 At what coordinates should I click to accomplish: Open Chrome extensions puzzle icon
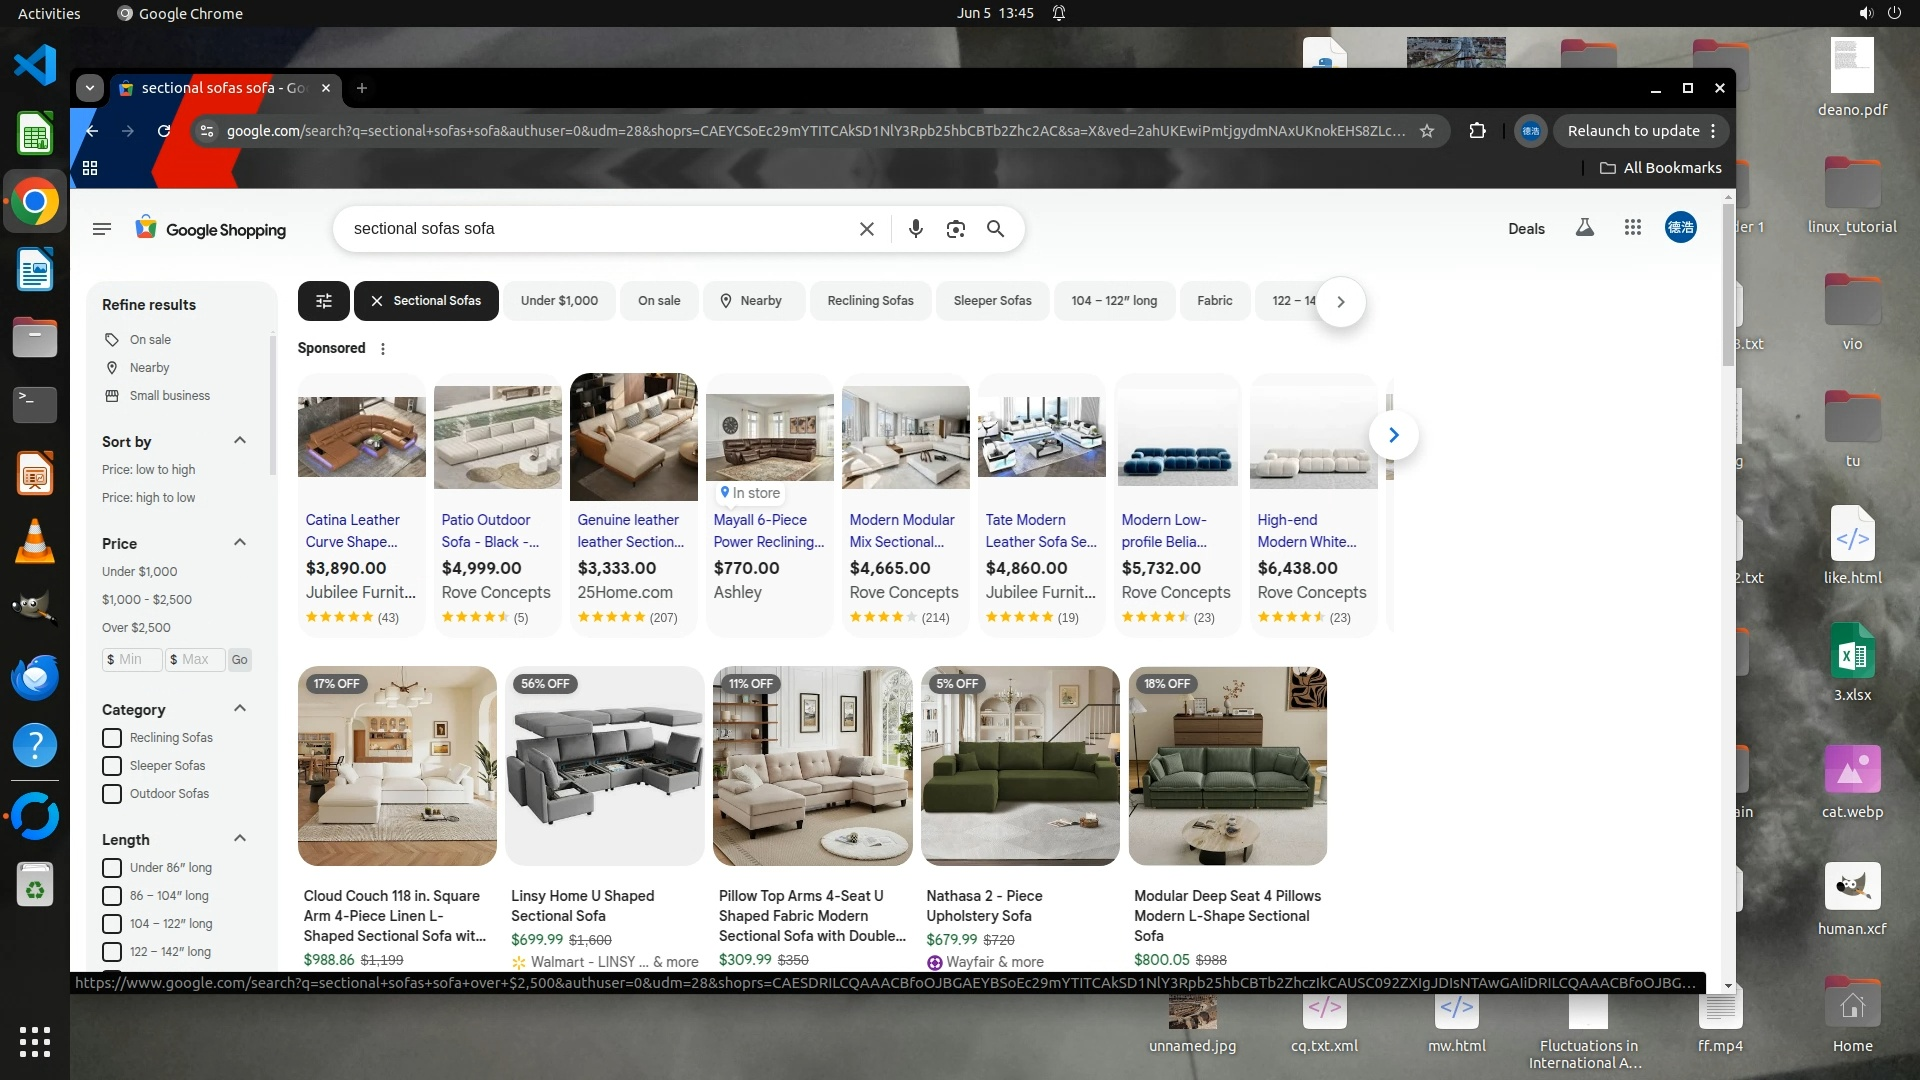(x=1477, y=131)
